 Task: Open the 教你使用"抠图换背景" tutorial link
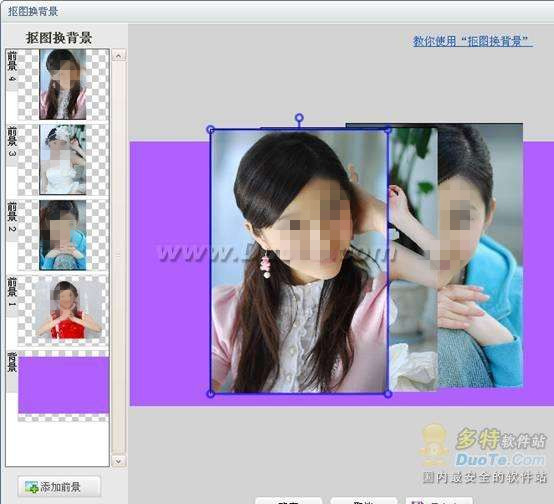473,41
